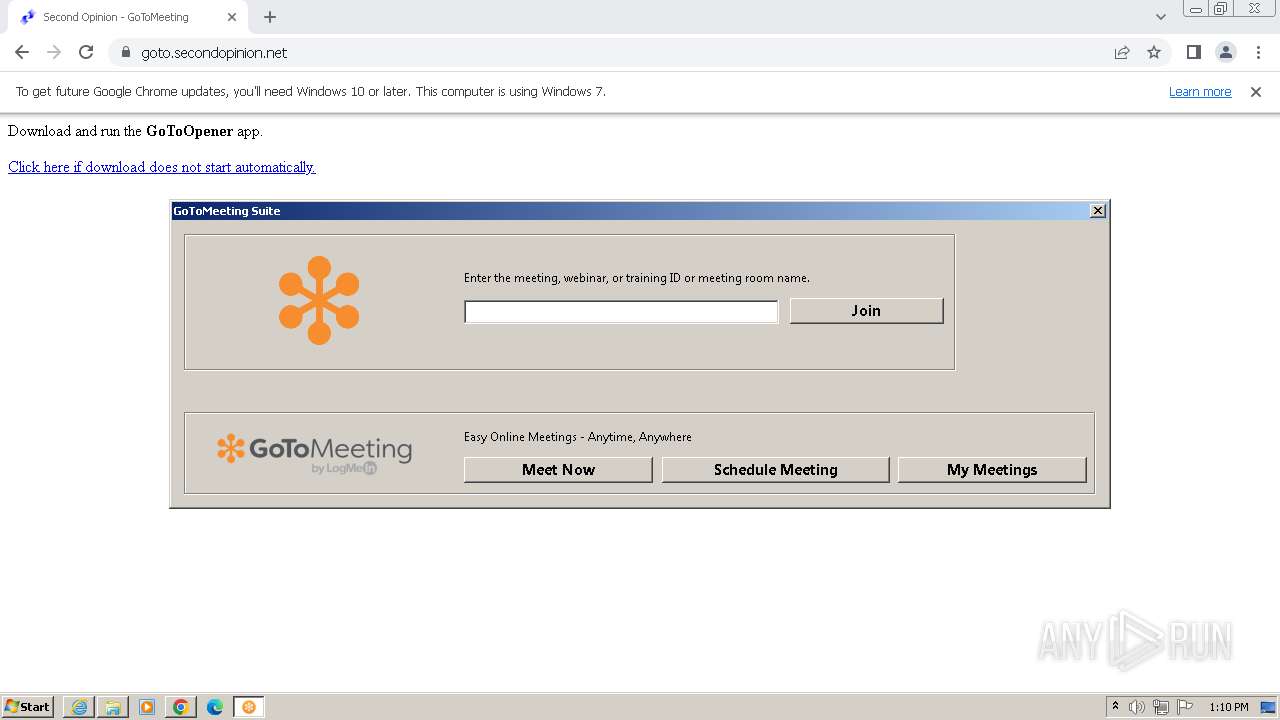Click the GoToMeeting Suite title bar text

227,211
